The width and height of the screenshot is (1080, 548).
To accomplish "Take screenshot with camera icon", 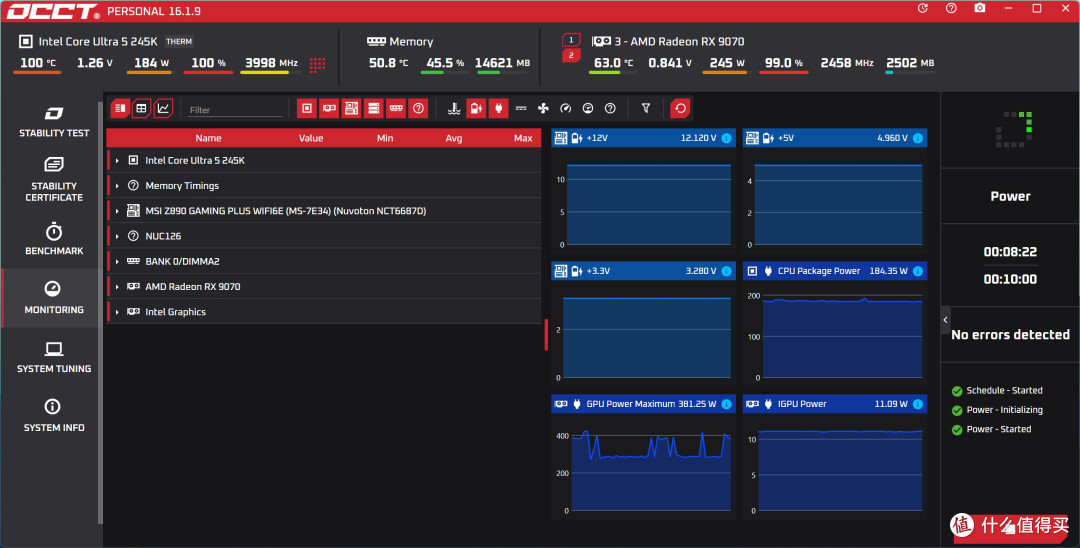I will (x=979, y=8).
